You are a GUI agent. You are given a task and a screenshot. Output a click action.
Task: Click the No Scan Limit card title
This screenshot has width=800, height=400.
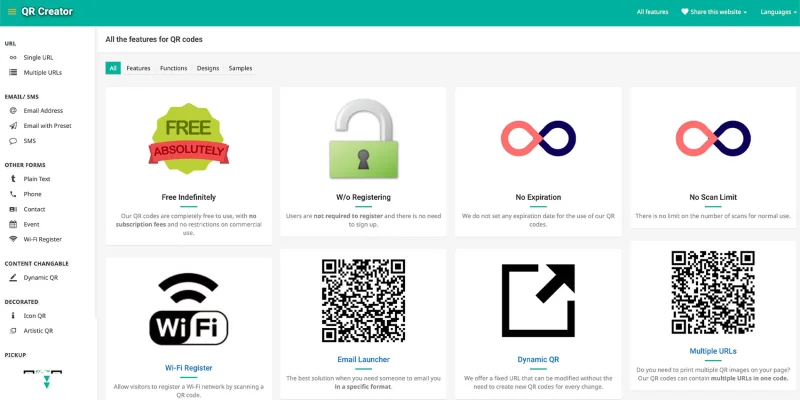713,197
